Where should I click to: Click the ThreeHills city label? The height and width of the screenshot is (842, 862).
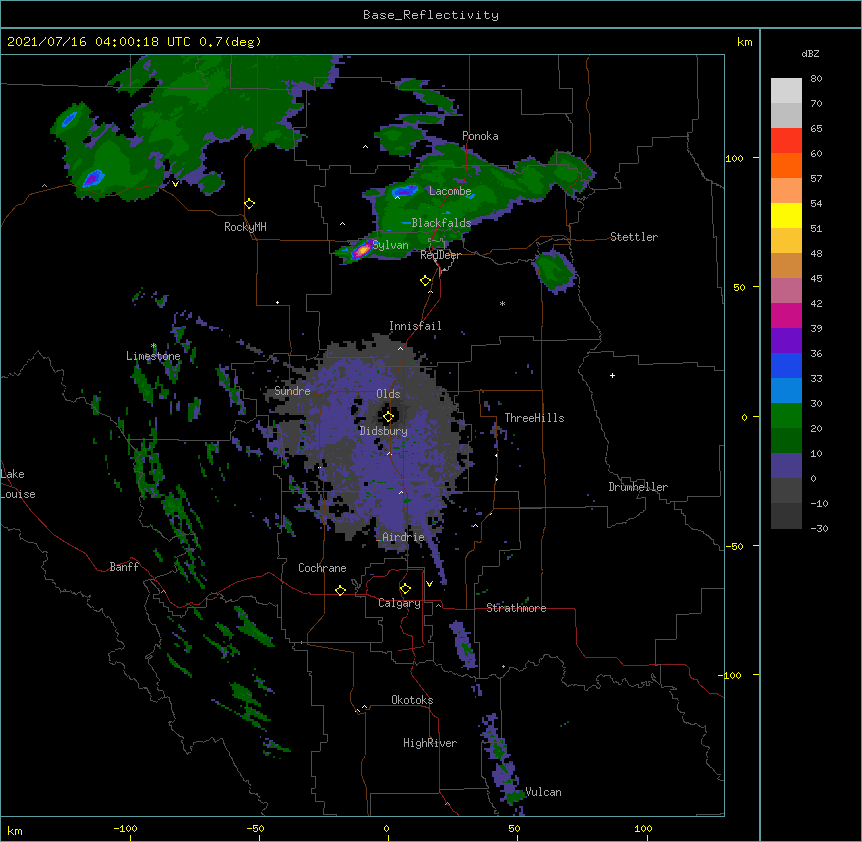[534, 418]
